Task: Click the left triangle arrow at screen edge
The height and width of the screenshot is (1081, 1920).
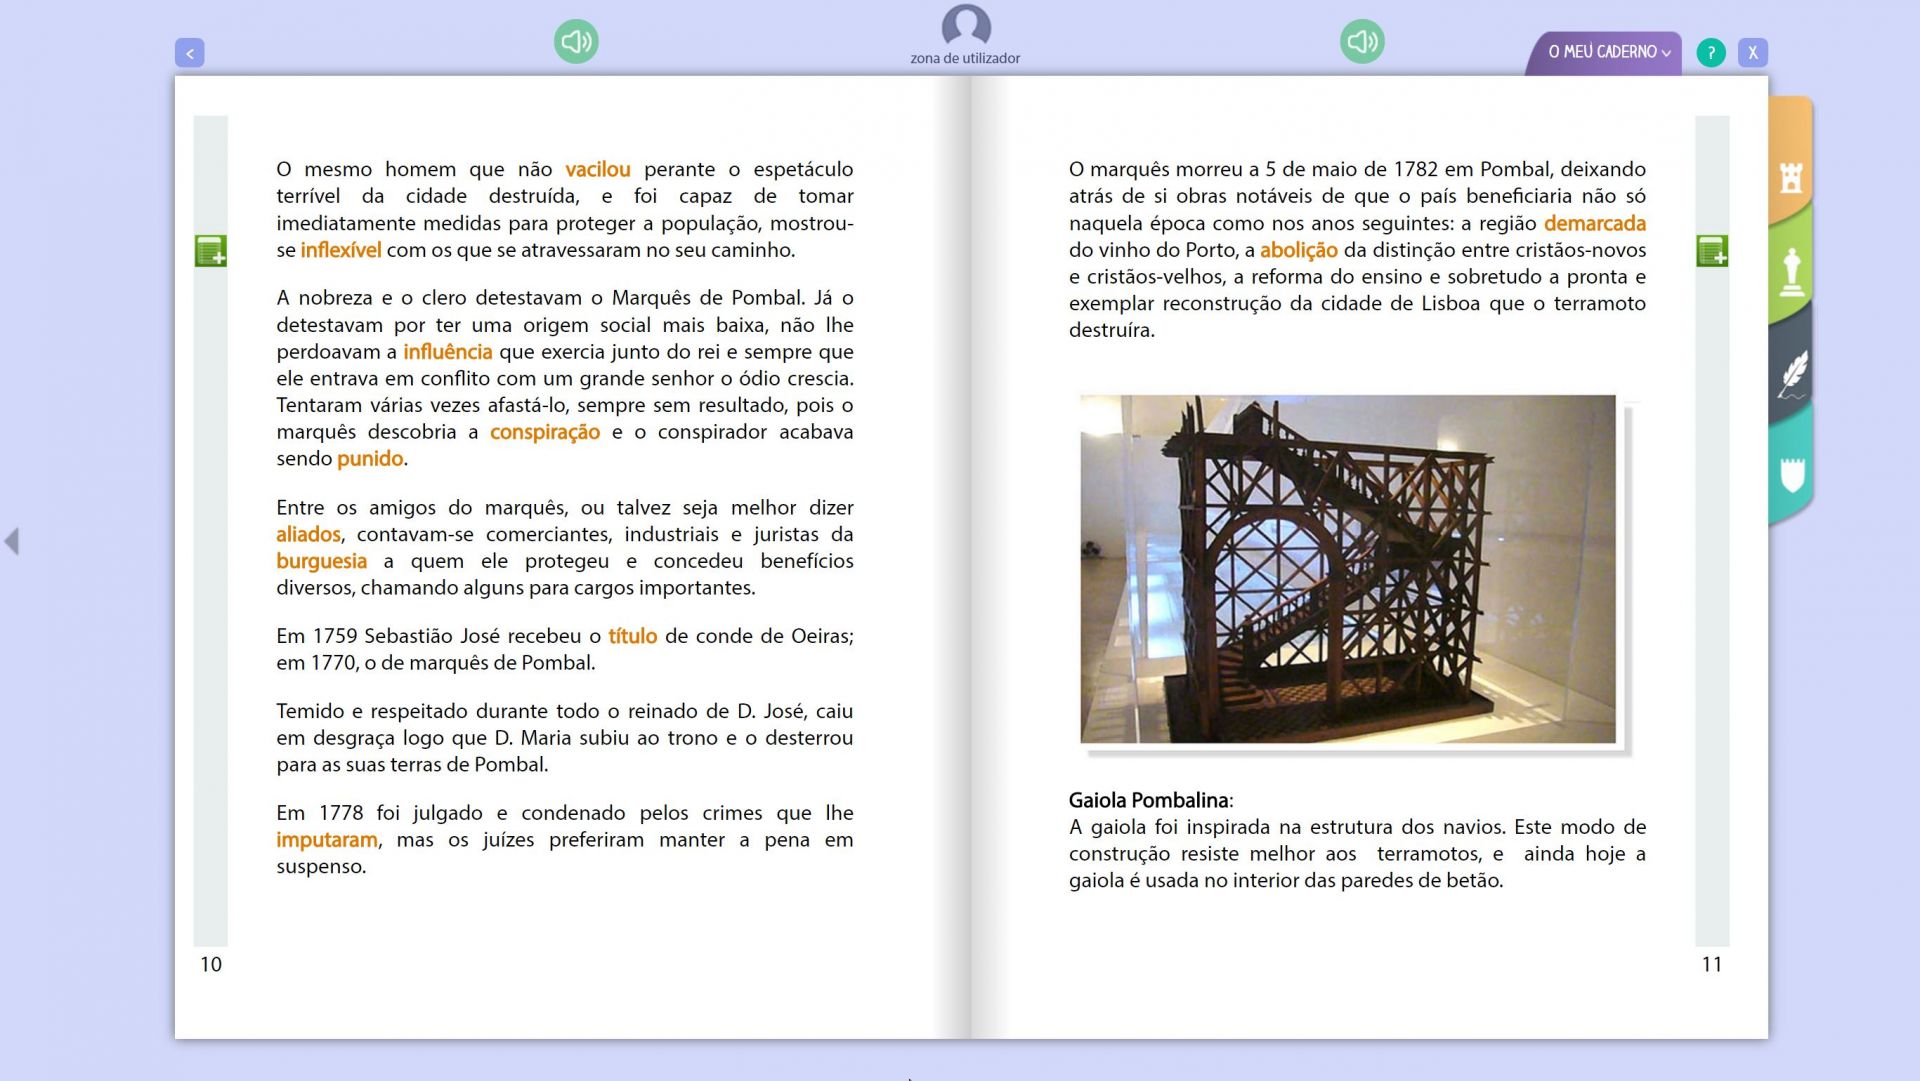Action: click(x=12, y=541)
